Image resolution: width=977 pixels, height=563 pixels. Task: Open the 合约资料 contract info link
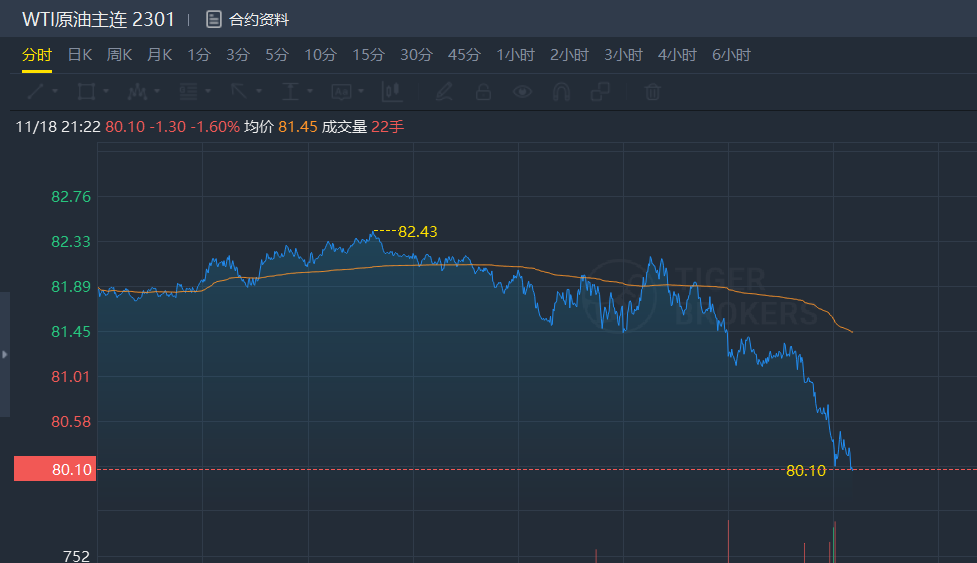259,20
